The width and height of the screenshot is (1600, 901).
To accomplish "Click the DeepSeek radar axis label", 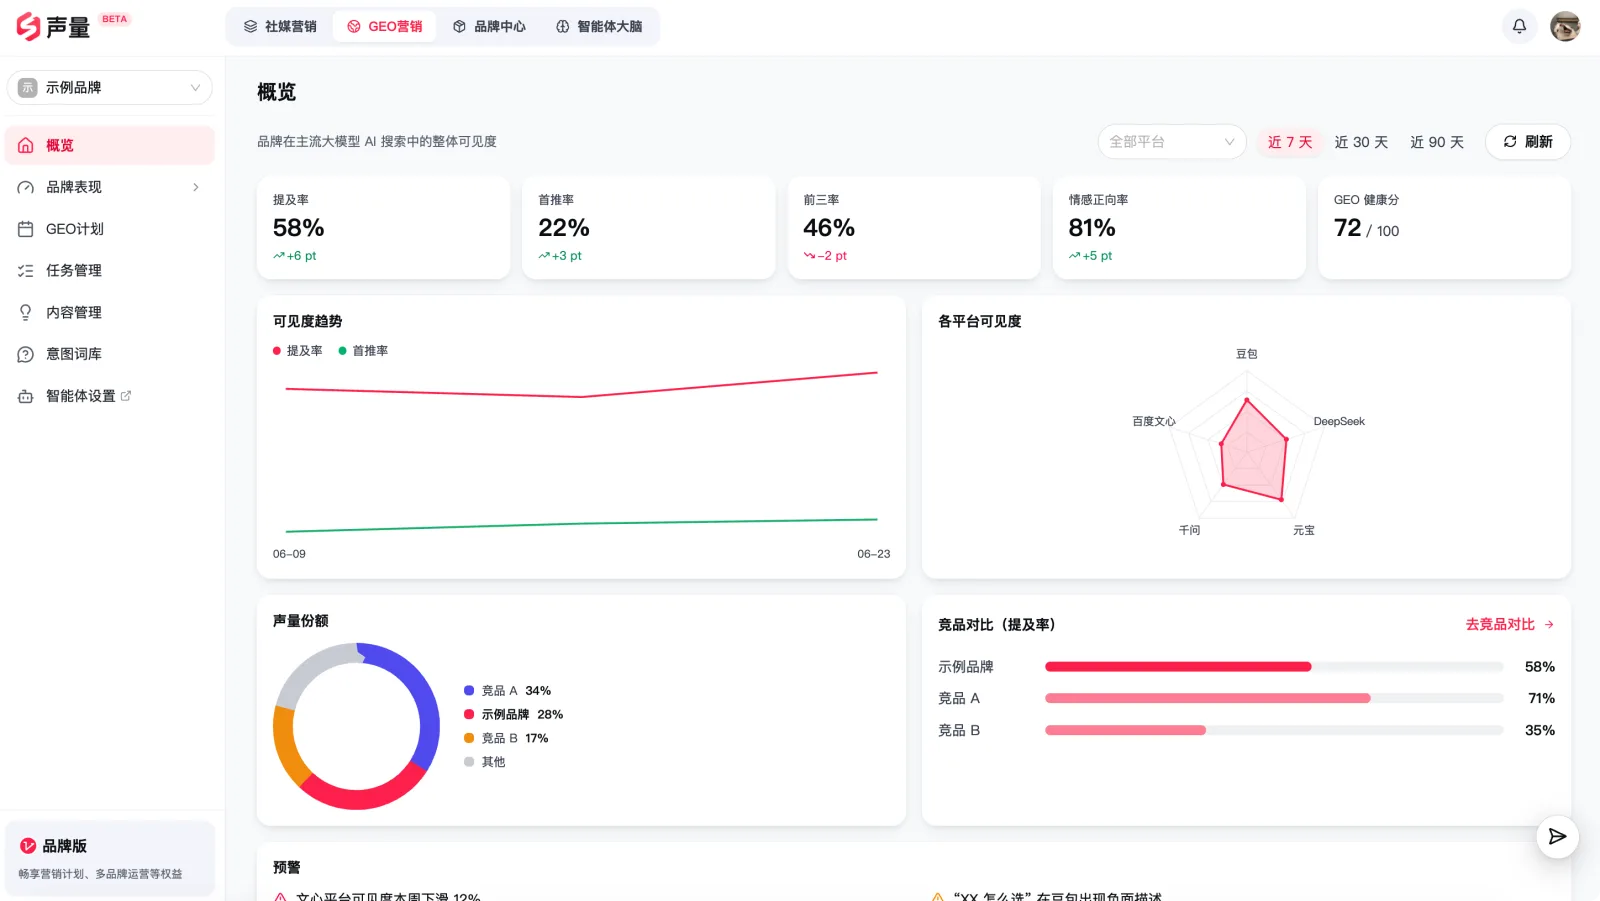I will (1339, 422).
